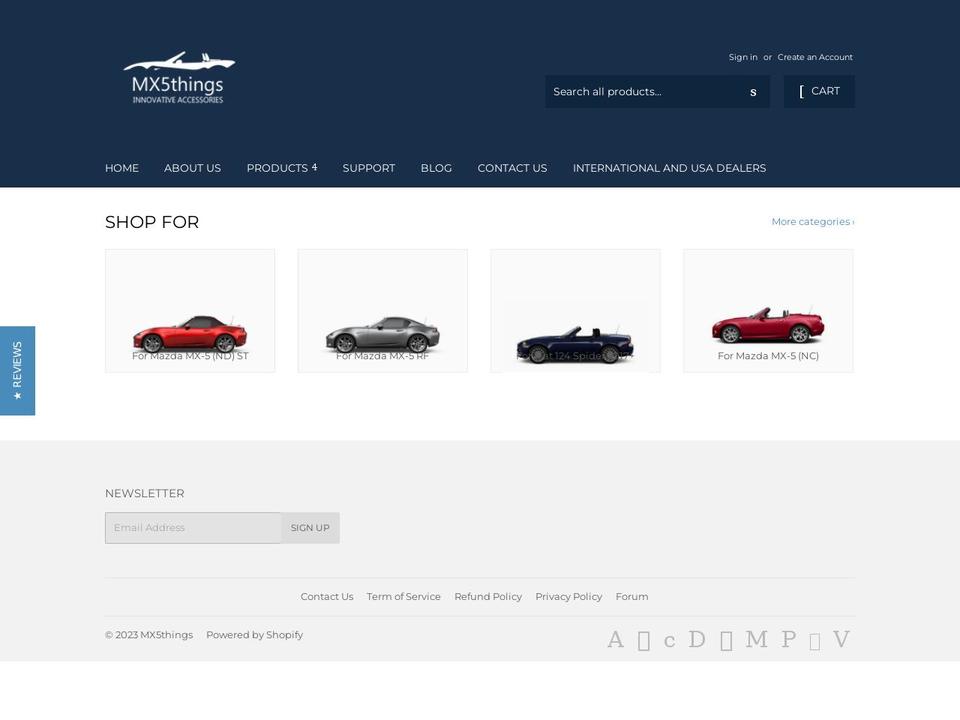Viewport: 960px width, 720px height.
Task: Select the Mastercard payment icon
Action: point(757,639)
